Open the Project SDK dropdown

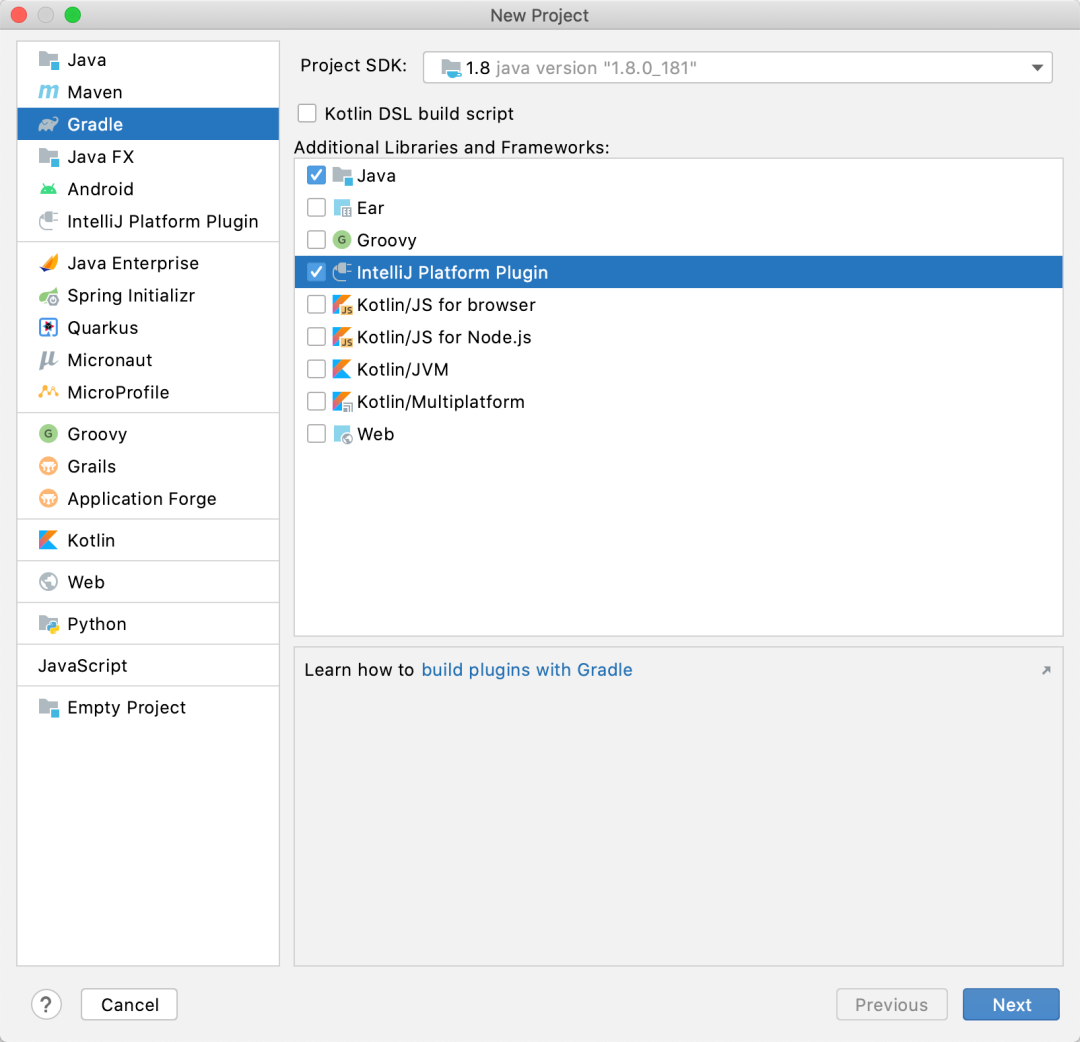(738, 67)
